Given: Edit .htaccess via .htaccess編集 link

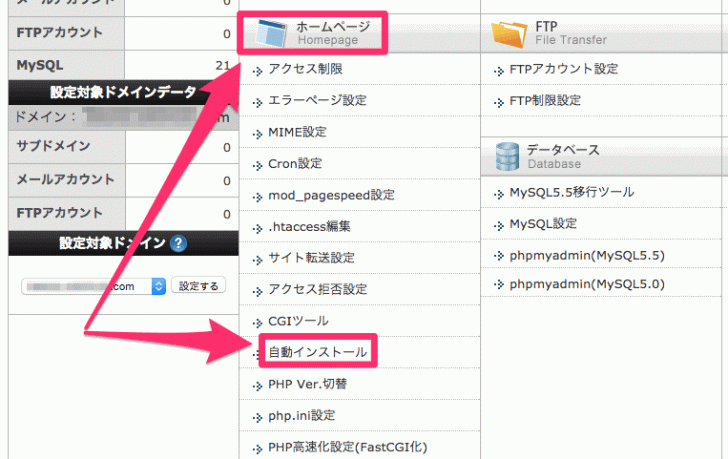Looking at the screenshot, I should (x=309, y=227).
